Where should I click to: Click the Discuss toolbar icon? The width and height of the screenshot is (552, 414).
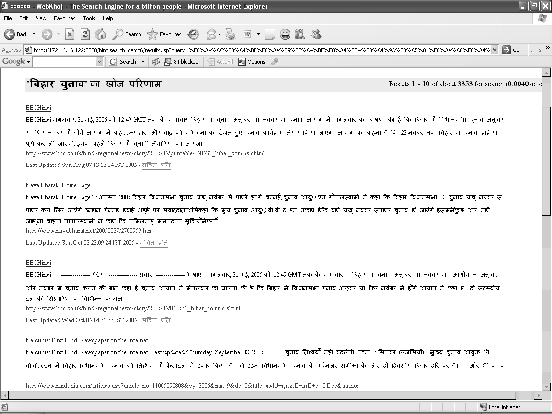(270, 34)
